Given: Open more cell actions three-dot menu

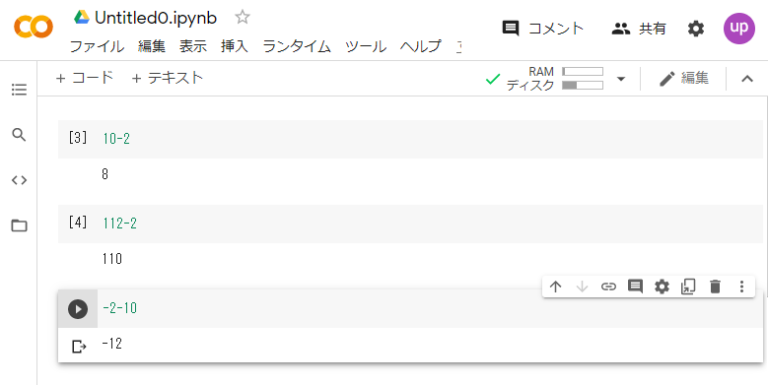Looking at the screenshot, I should (742, 287).
